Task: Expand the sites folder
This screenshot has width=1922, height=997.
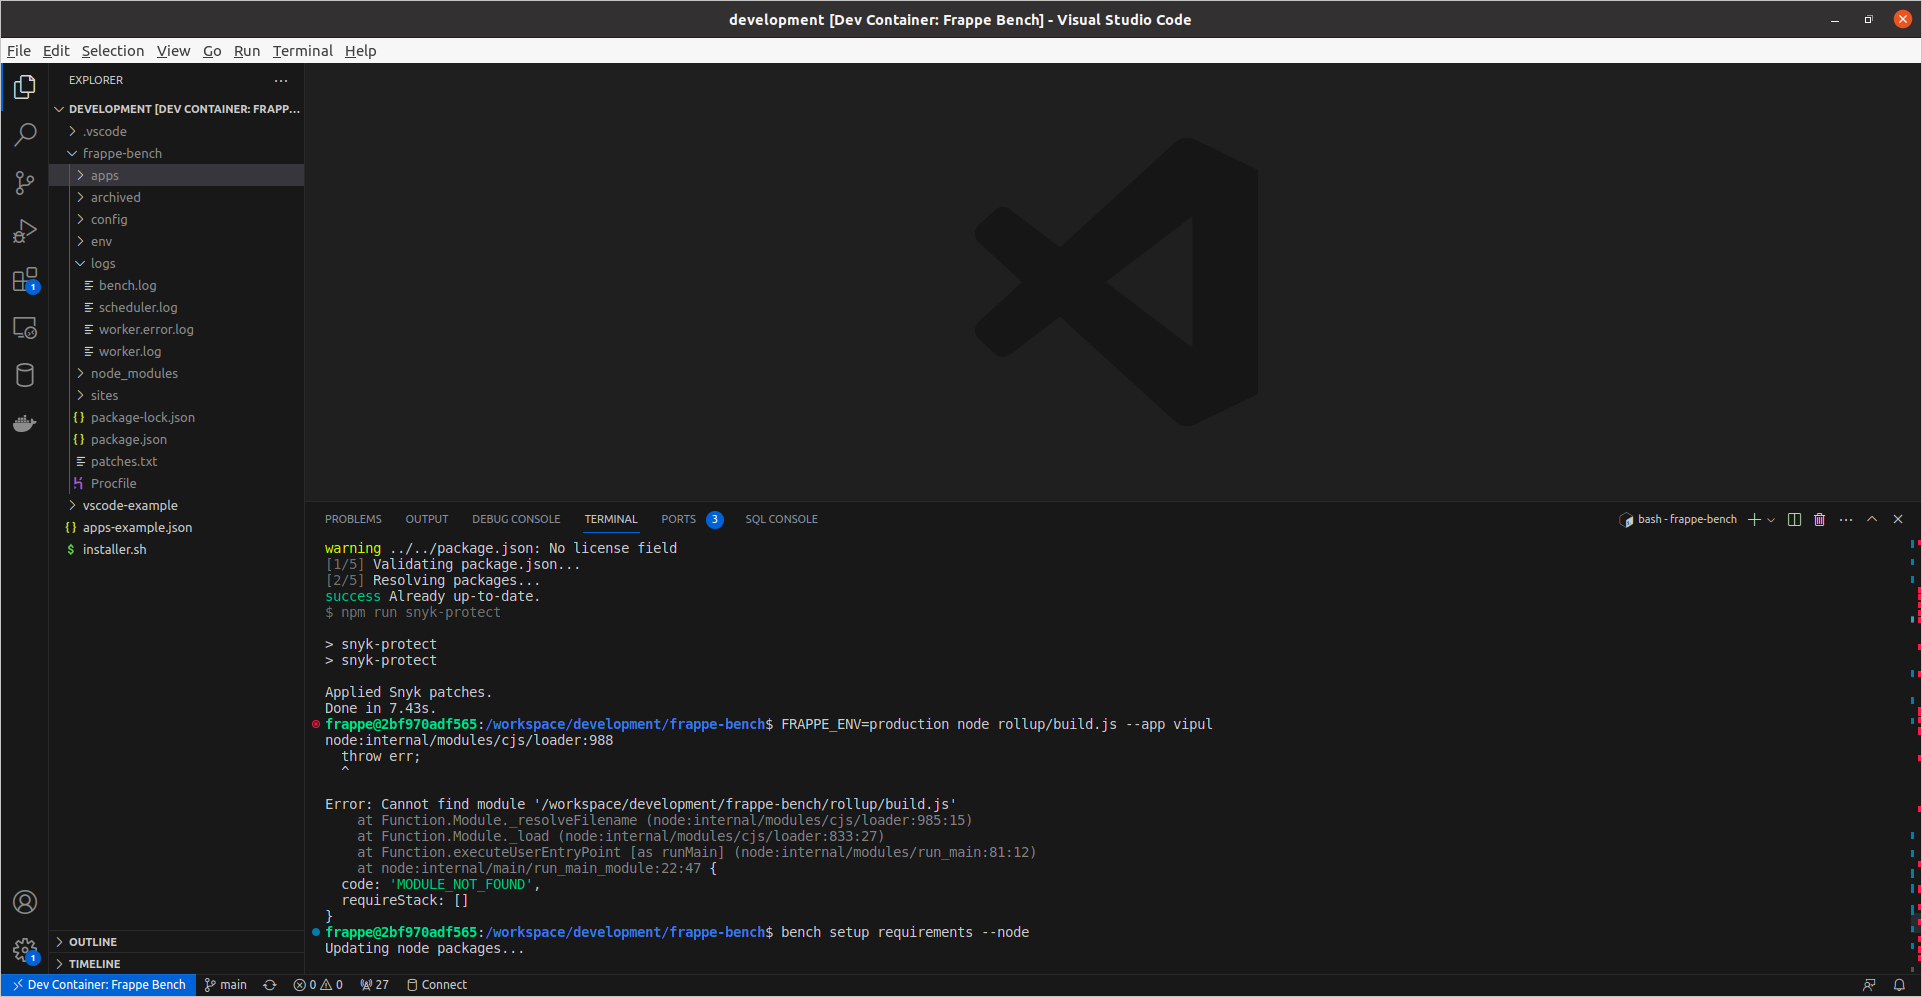Action: coord(177,395)
